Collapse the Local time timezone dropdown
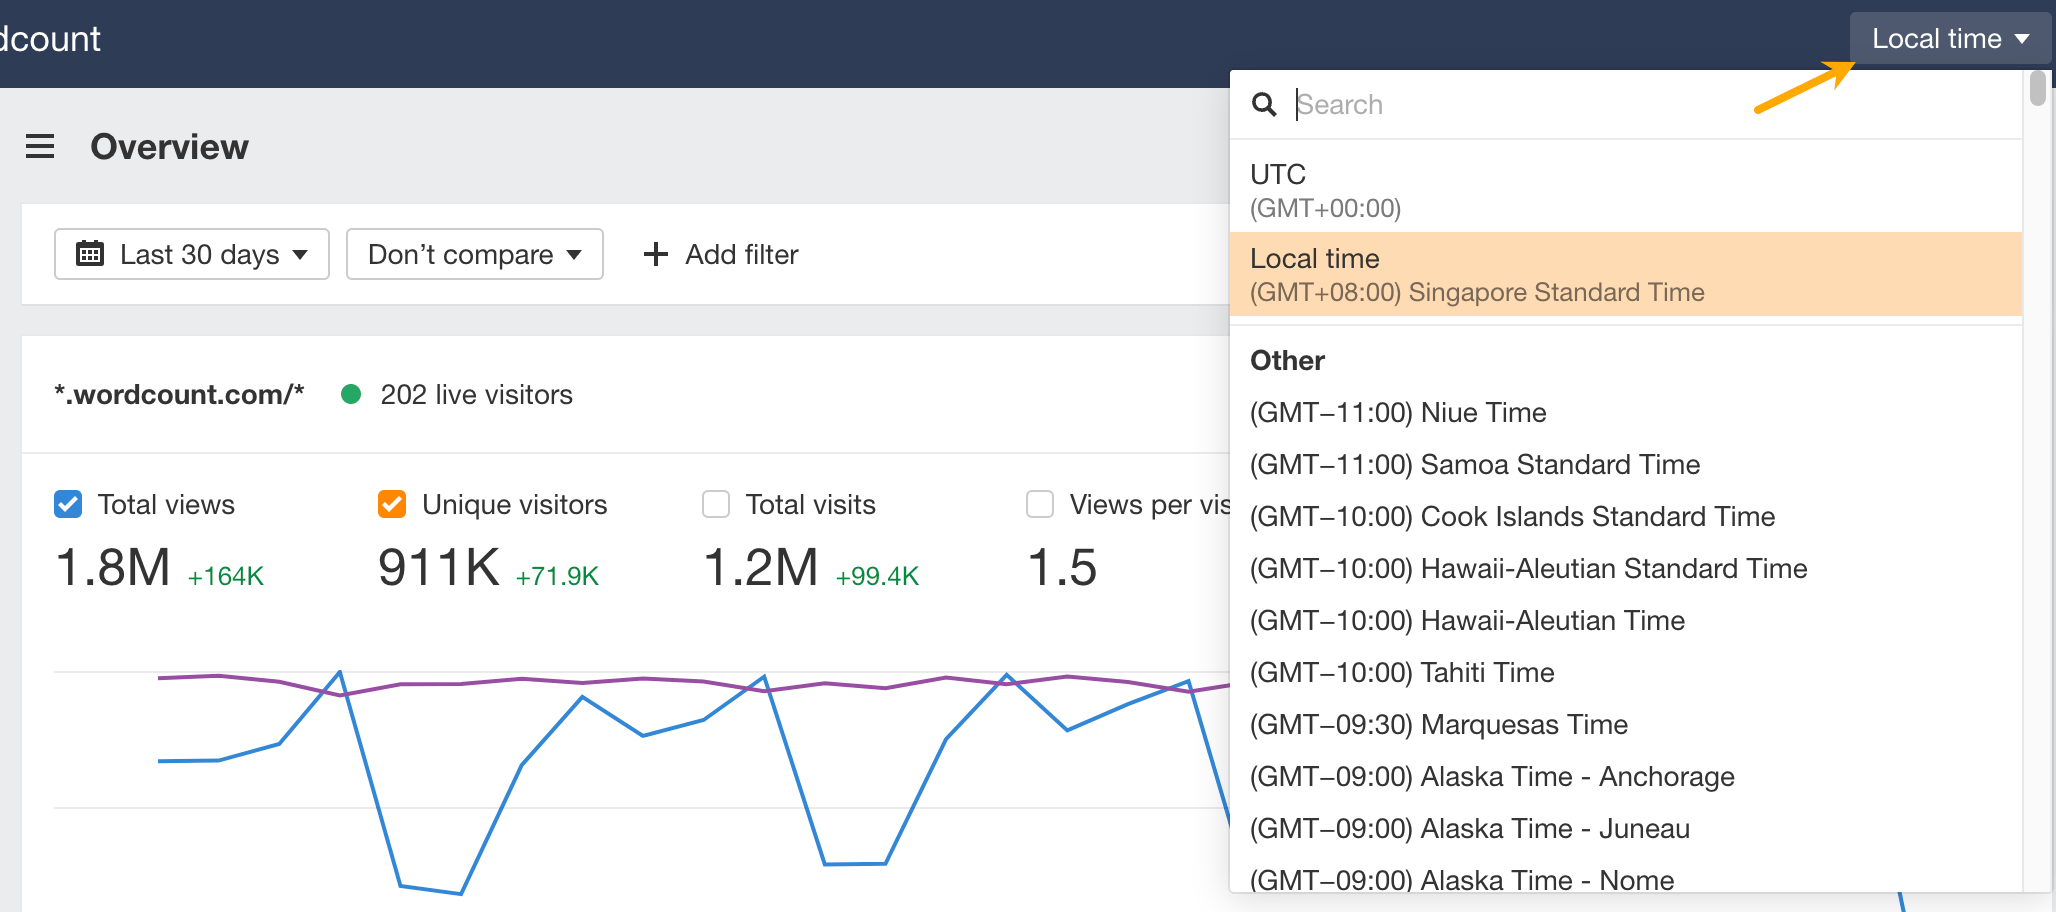Viewport: 2056px width, 912px height. (1949, 39)
